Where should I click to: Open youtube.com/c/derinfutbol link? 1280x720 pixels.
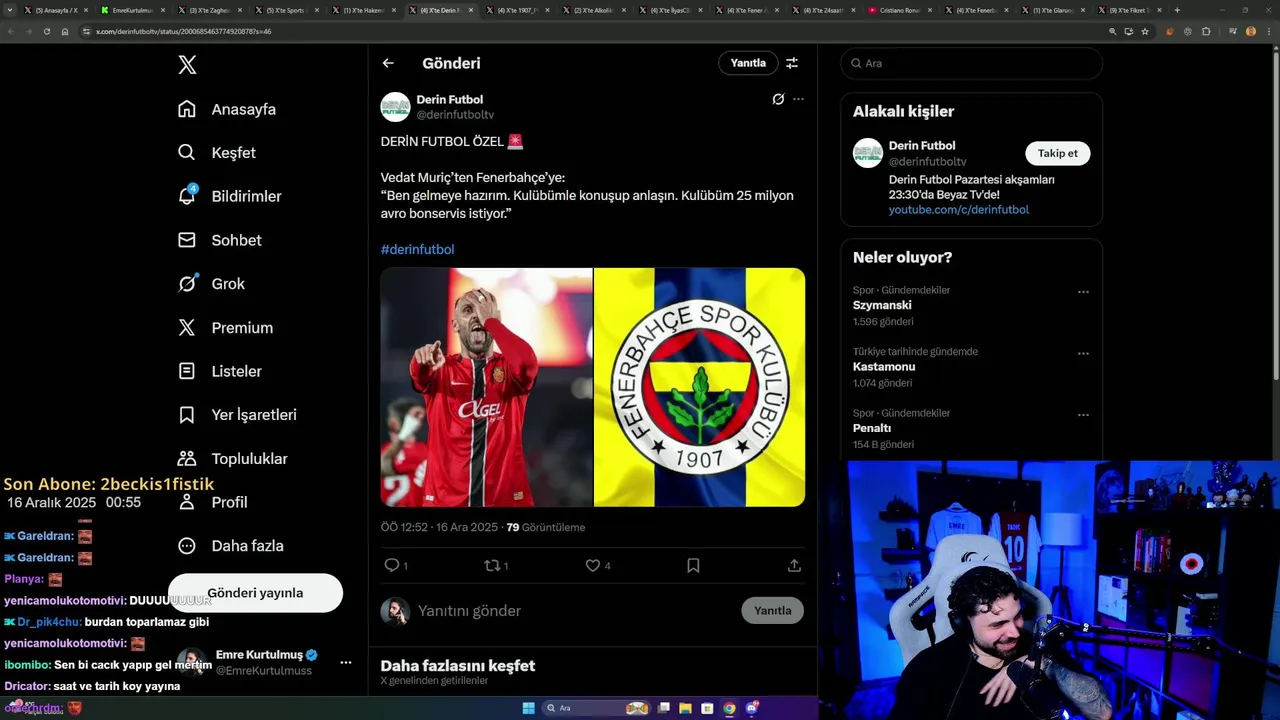click(958, 210)
